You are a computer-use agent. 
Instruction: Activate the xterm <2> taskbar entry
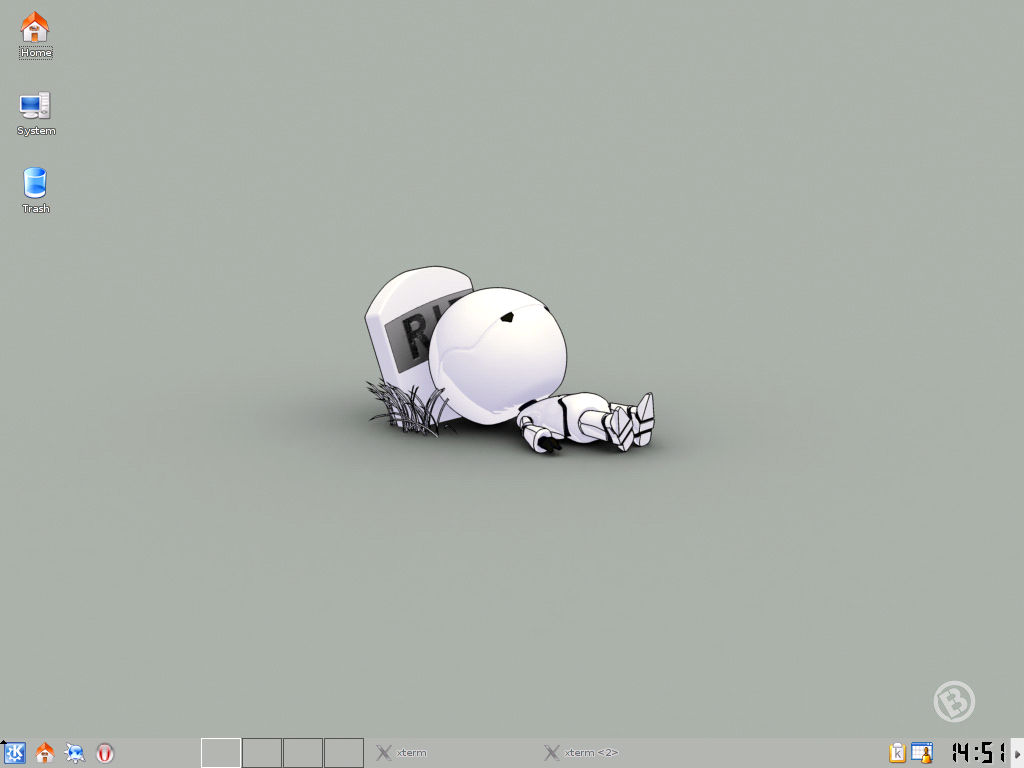click(x=591, y=753)
